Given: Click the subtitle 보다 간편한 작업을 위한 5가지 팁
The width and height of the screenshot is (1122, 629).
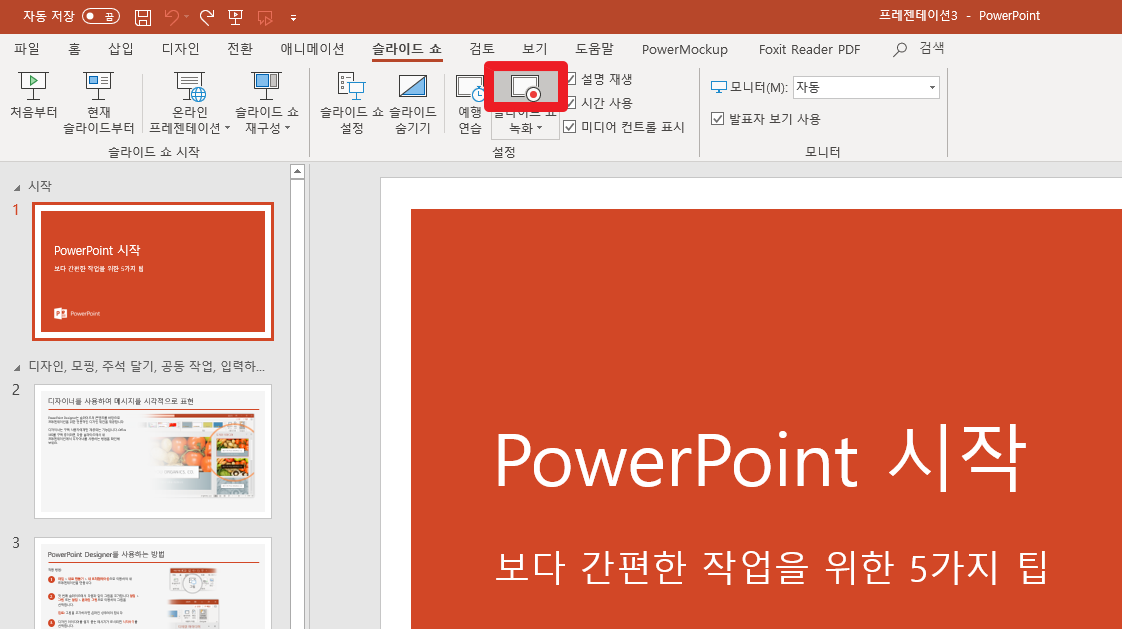Looking at the screenshot, I should [771, 567].
